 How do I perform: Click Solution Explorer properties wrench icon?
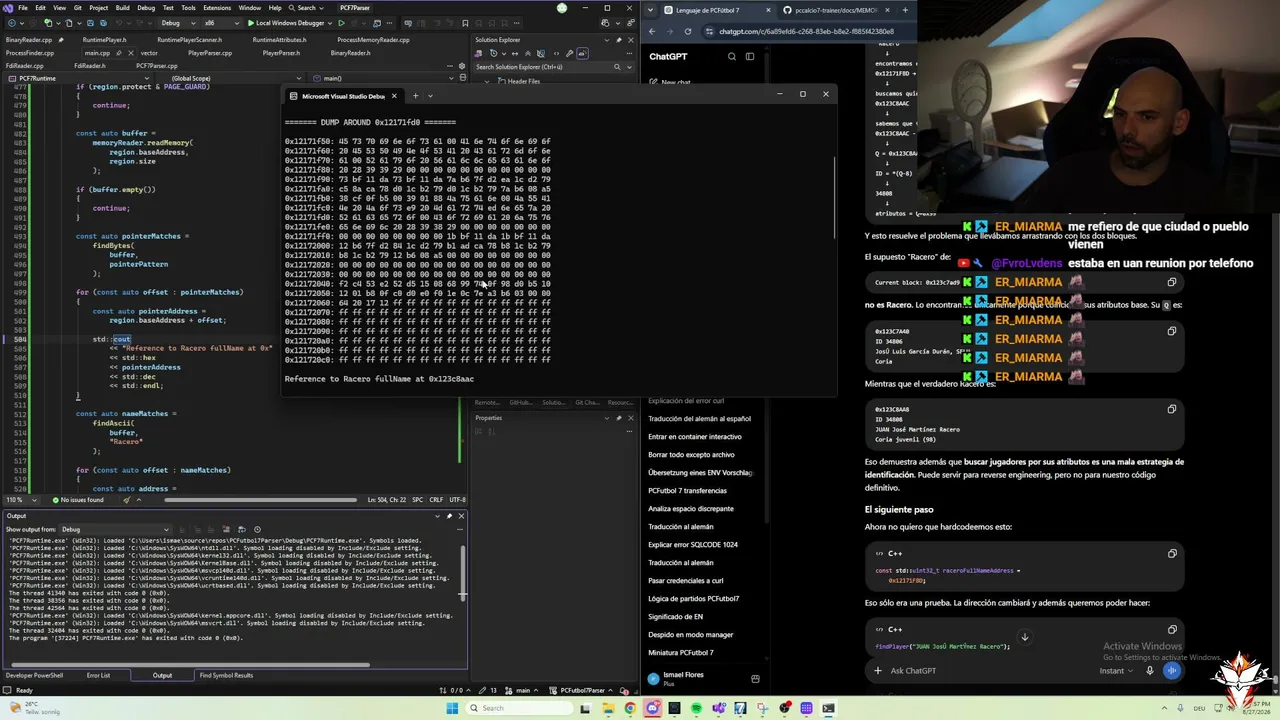tap(570, 53)
